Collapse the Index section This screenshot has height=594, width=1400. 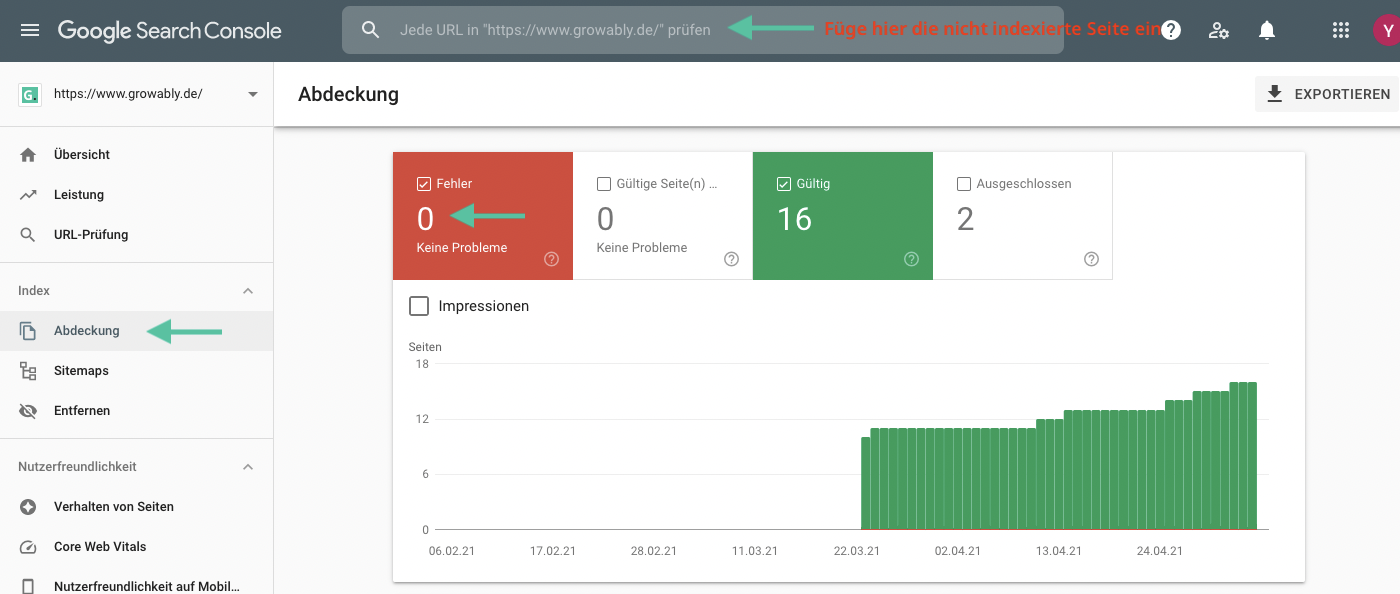coord(248,291)
